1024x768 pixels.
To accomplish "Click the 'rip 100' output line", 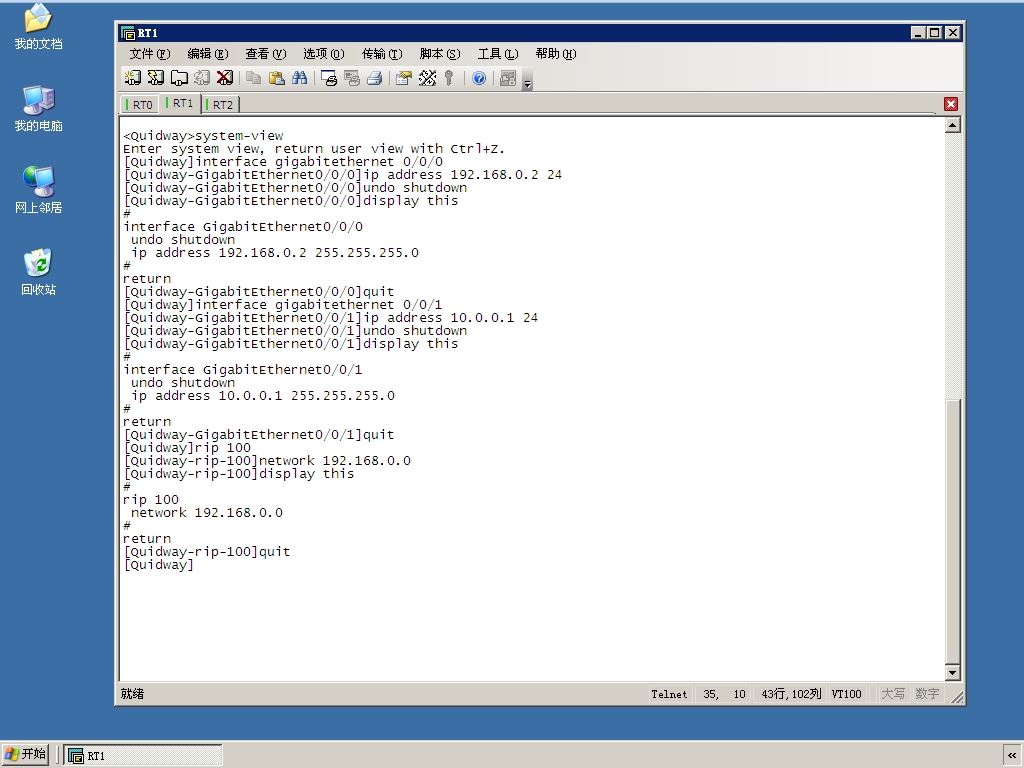I will click(x=151, y=500).
